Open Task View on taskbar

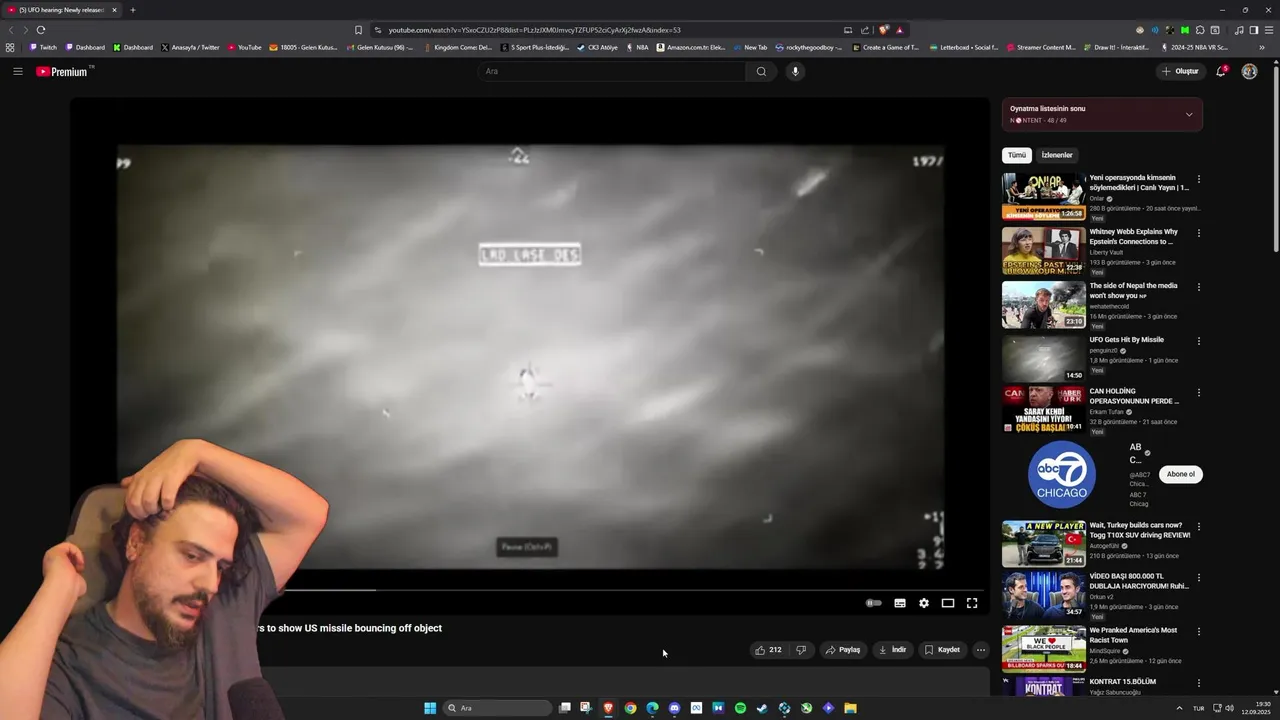coord(564,708)
